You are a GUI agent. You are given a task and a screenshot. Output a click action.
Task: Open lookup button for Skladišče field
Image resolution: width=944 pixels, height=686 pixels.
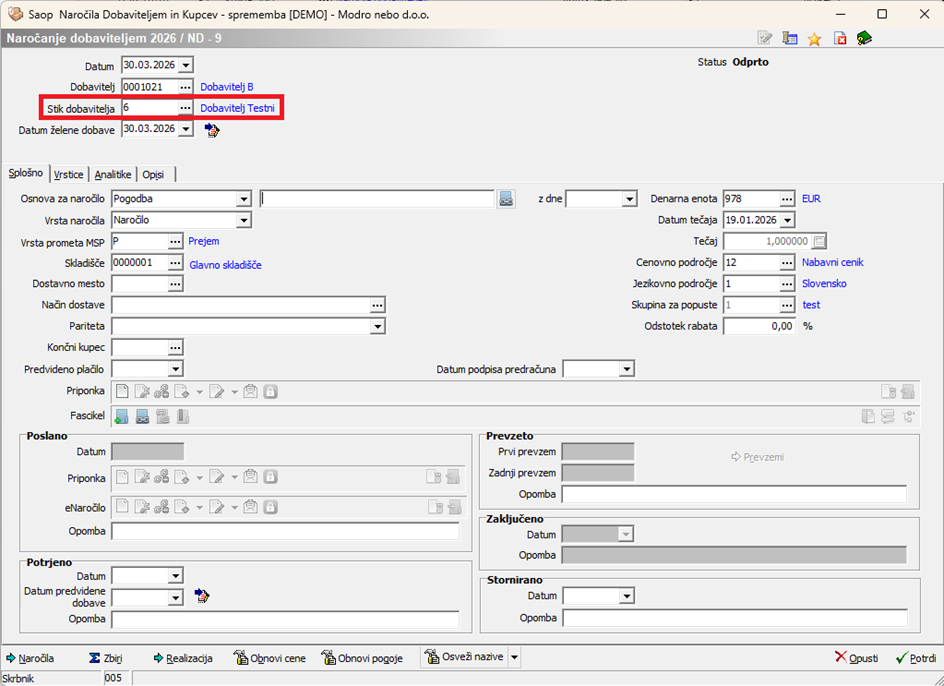[175, 263]
